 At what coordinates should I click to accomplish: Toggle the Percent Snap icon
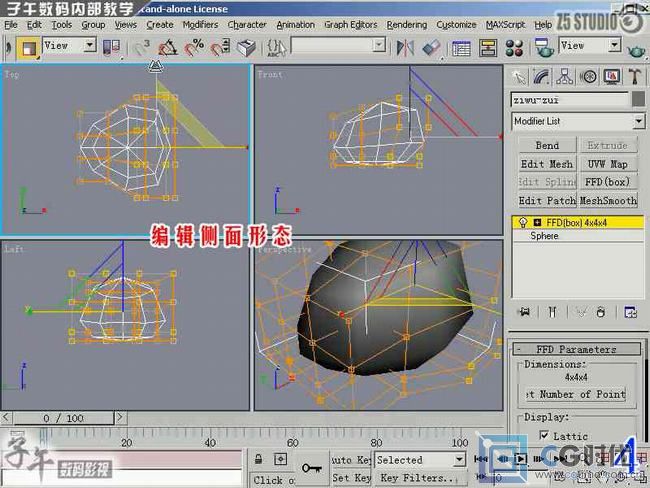click(194, 48)
